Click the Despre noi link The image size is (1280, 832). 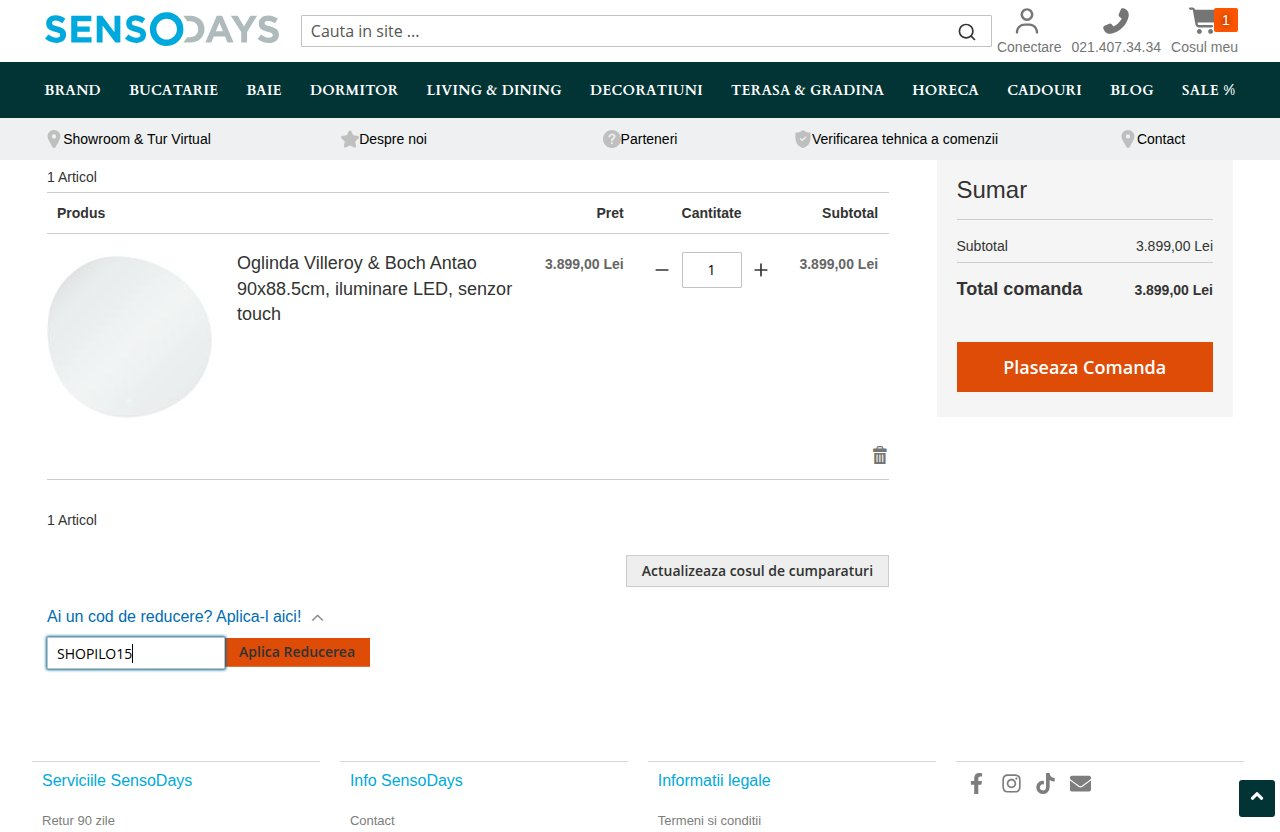(x=393, y=139)
